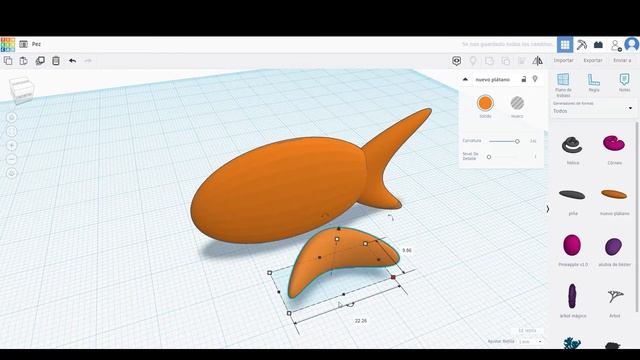The height and width of the screenshot is (360, 640).
Task: Click the Nivel de Detalle slider handle
Action: pyautogui.click(x=489, y=157)
